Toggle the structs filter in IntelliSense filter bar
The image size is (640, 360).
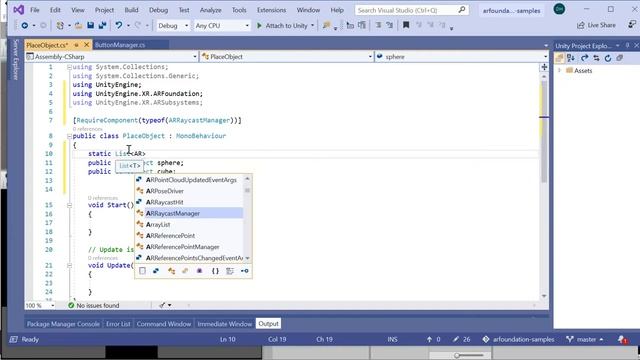pos(156,271)
